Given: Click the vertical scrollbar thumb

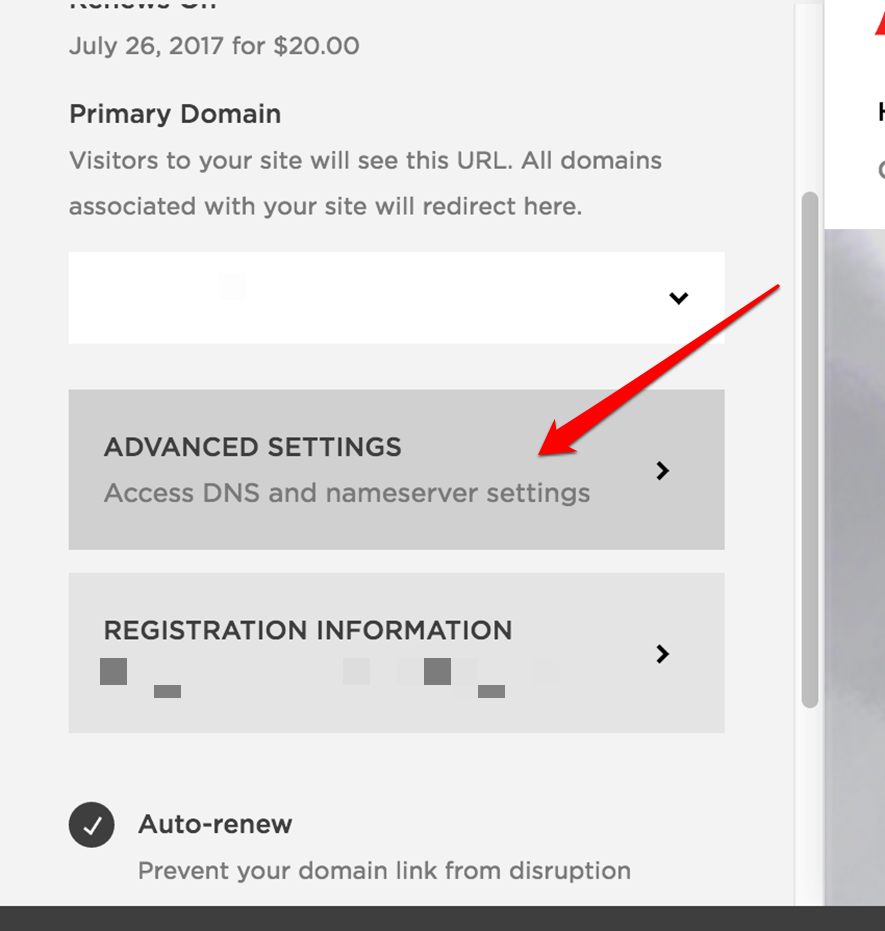Looking at the screenshot, I should (810, 449).
